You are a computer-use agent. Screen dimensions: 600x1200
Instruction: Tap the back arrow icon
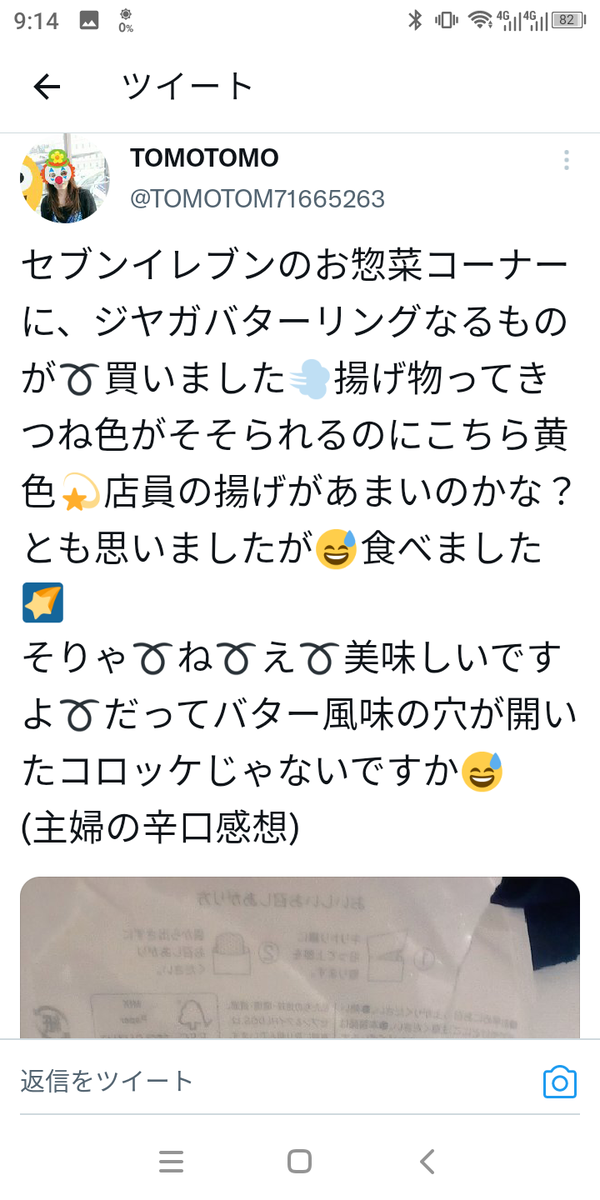pos(47,88)
